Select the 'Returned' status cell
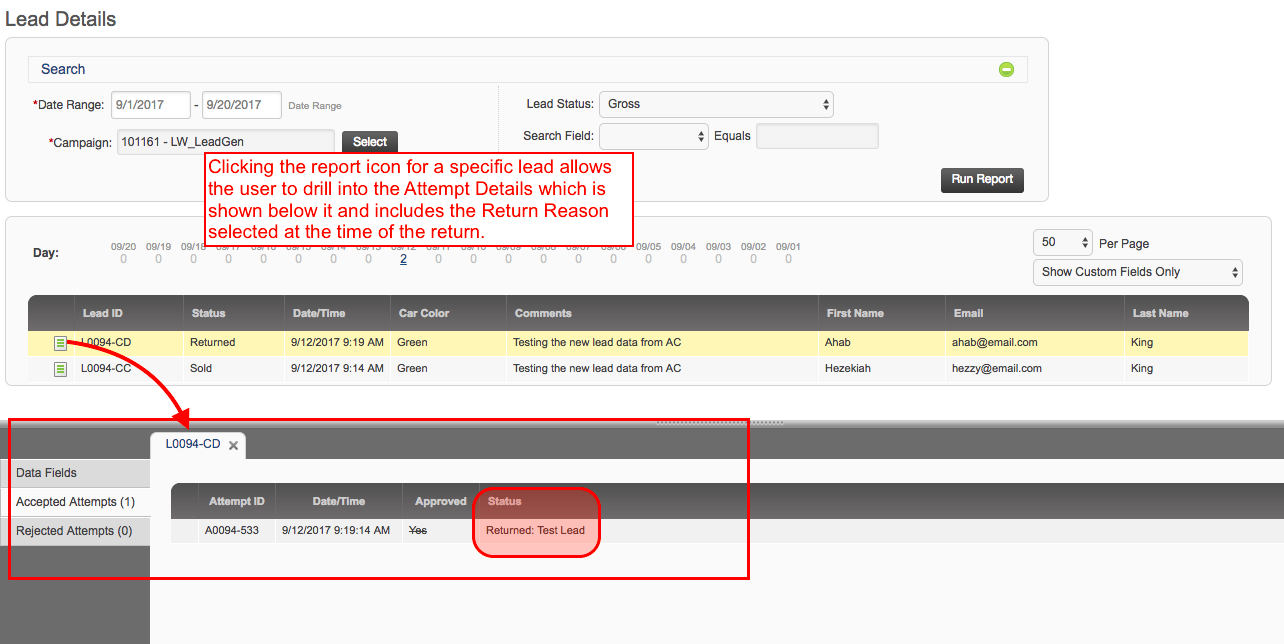The width and height of the screenshot is (1284, 644). 213,342
